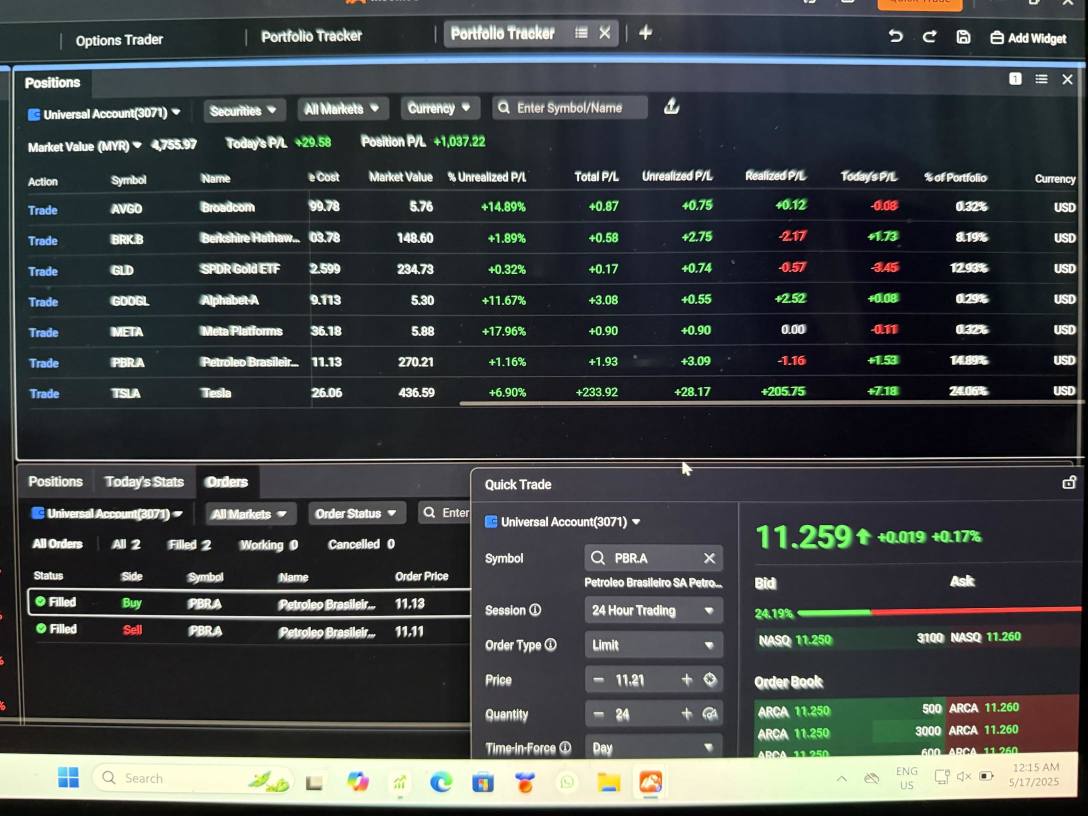
Task: Focus the Enter Symbol/Name search field
Action: pos(570,108)
